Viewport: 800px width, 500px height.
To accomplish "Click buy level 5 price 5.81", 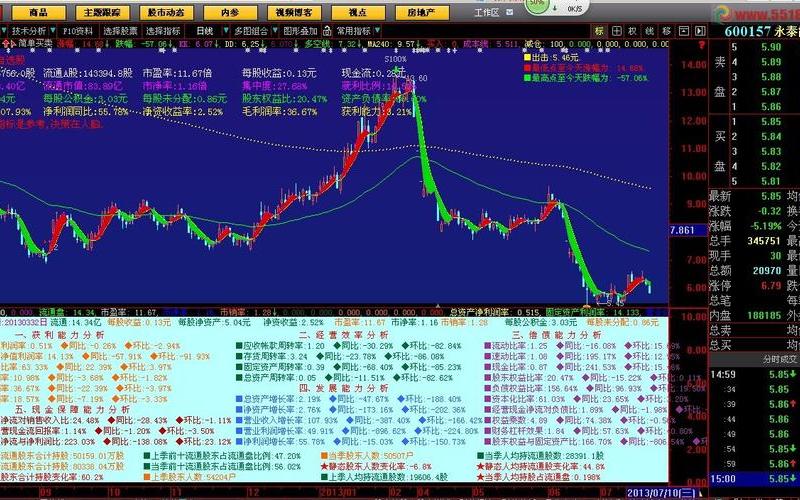I will point(771,181).
